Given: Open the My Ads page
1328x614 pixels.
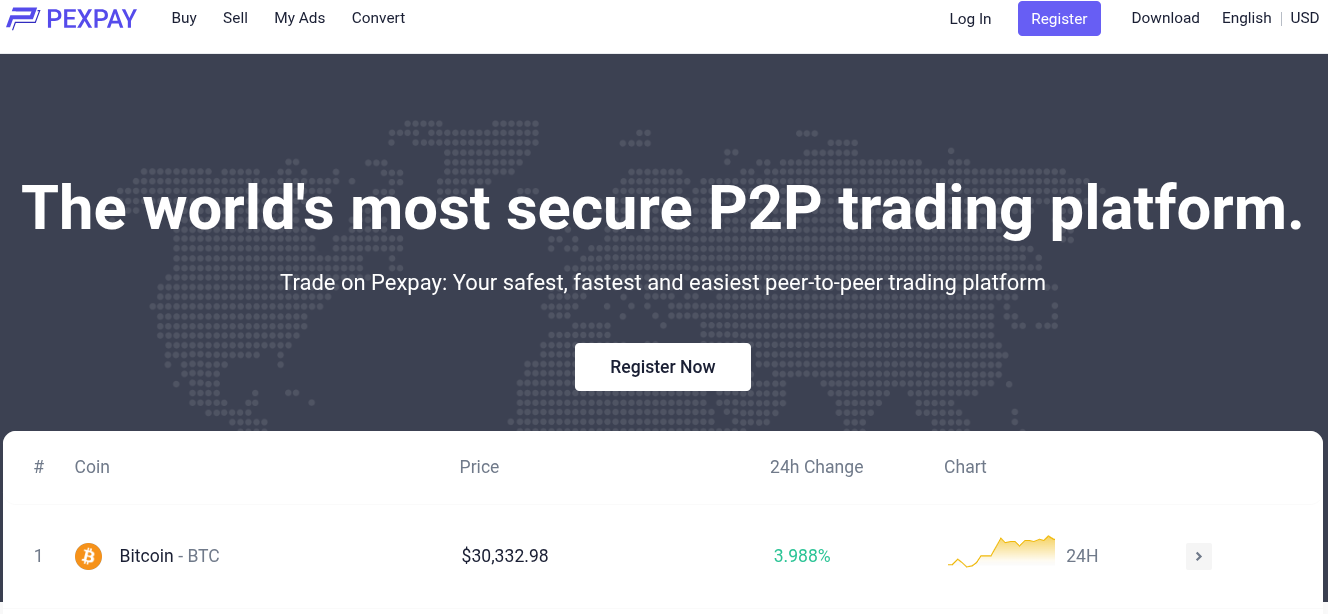Looking at the screenshot, I should click(x=299, y=18).
